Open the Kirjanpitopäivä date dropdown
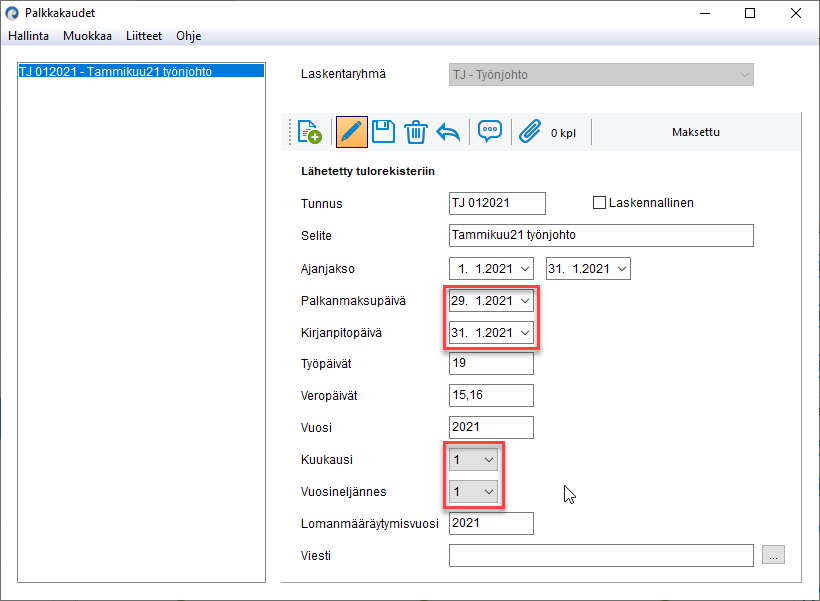 [x=525, y=333]
